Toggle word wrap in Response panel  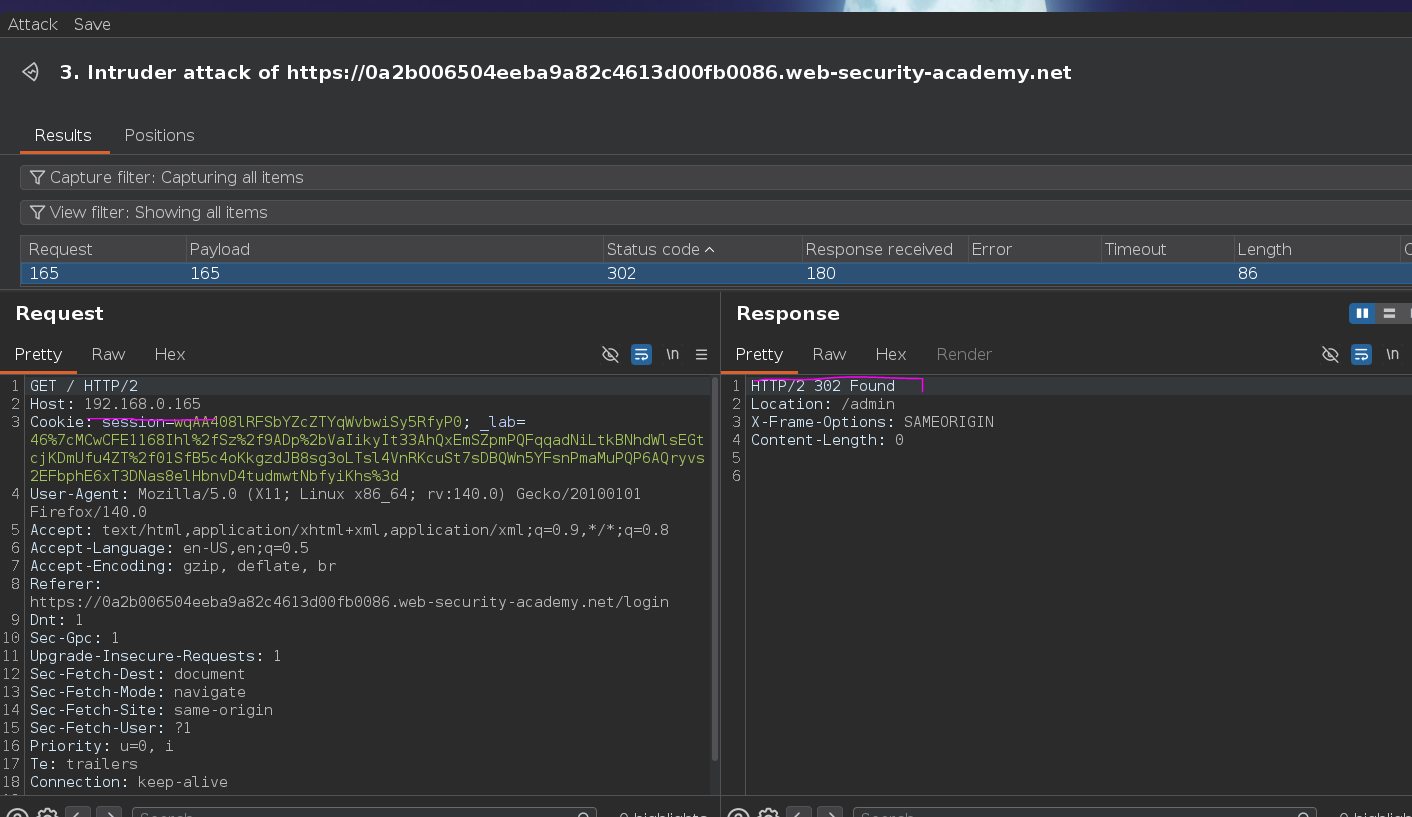1361,354
